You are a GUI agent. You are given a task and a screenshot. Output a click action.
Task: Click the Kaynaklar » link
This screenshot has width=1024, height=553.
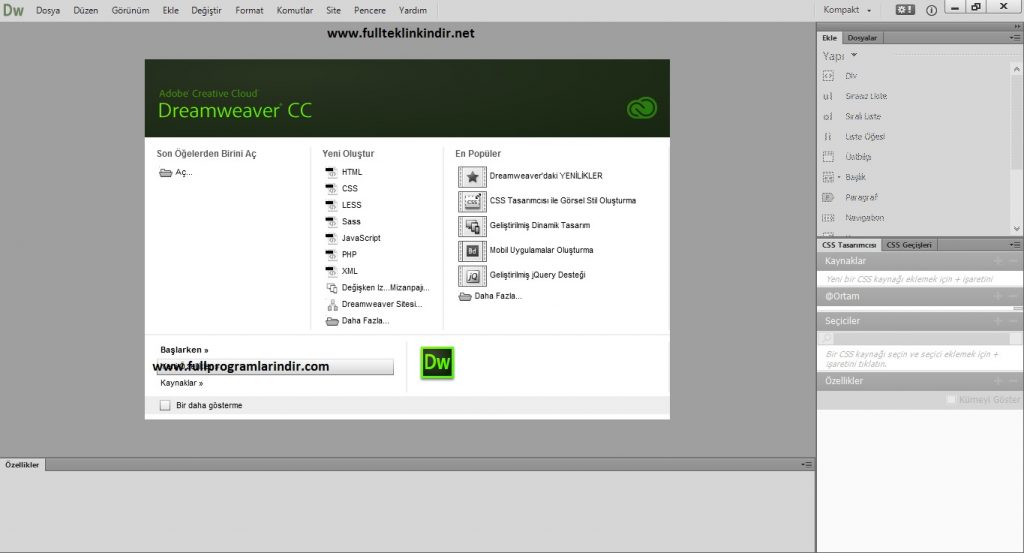click(181, 383)
